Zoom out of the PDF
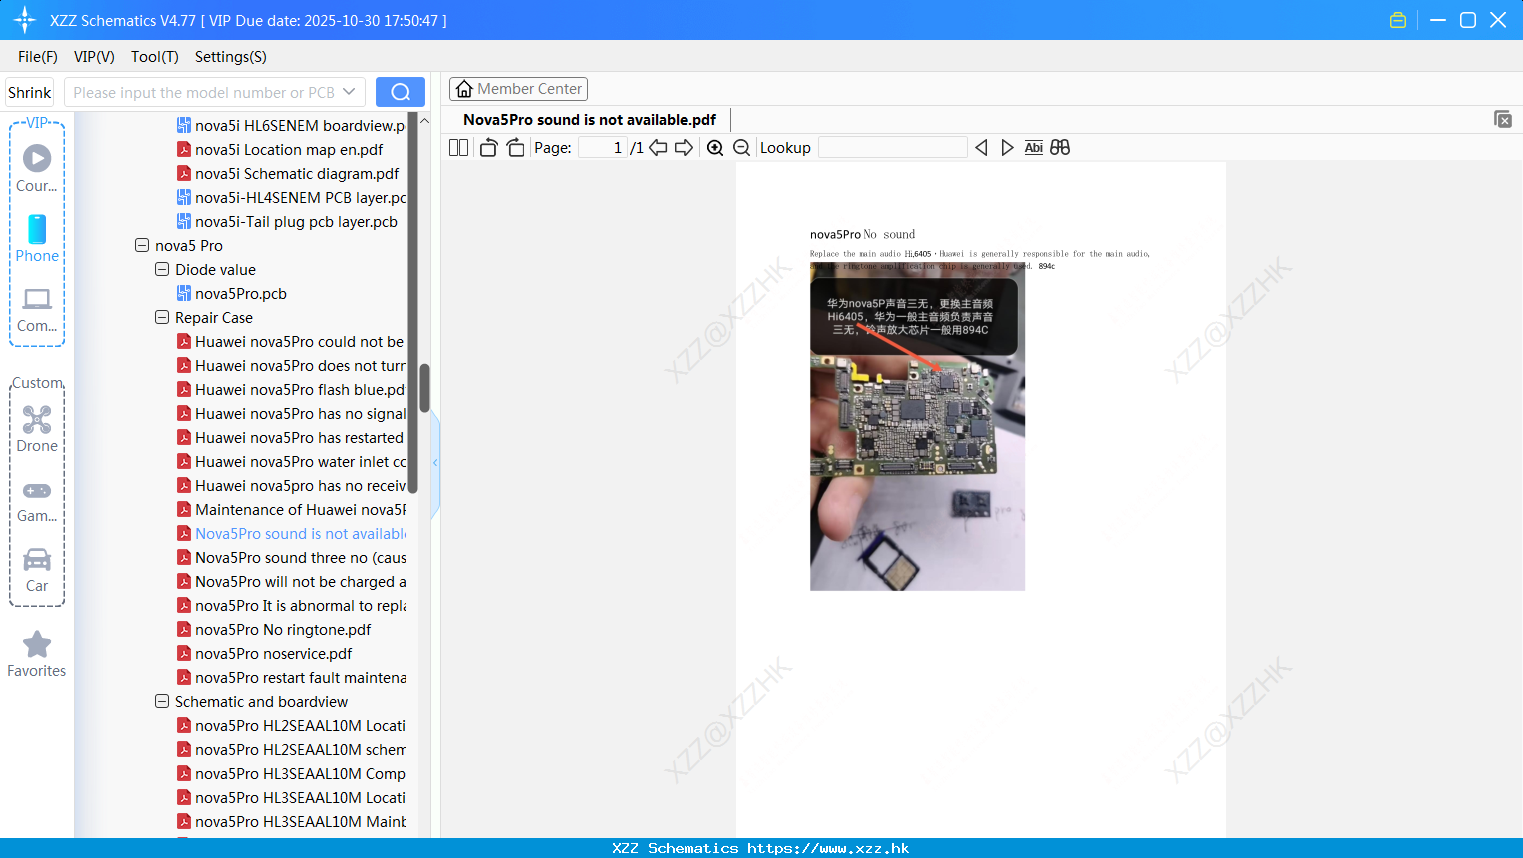 coord(741,147)
